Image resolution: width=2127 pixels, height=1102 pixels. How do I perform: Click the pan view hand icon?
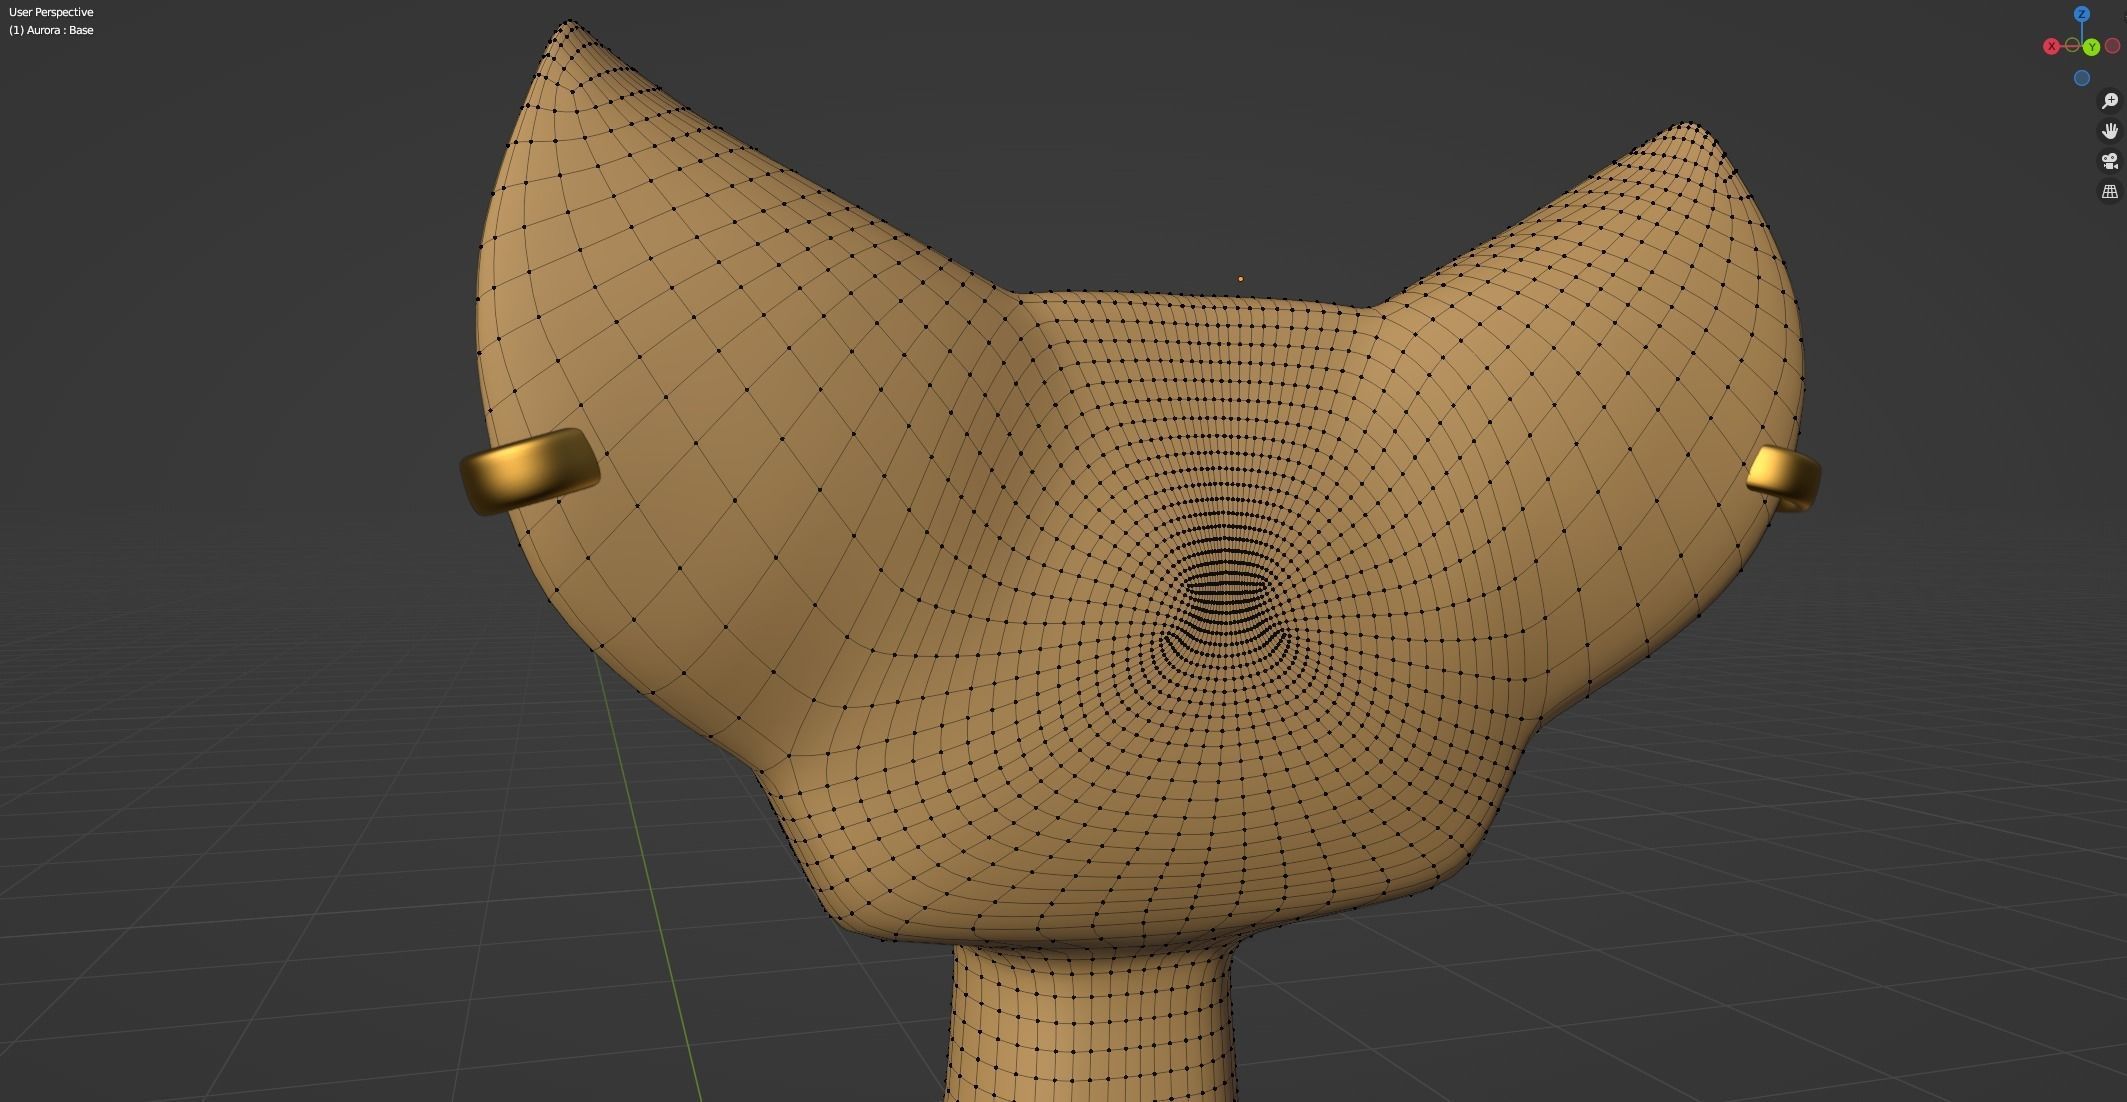coord(2110,131)
